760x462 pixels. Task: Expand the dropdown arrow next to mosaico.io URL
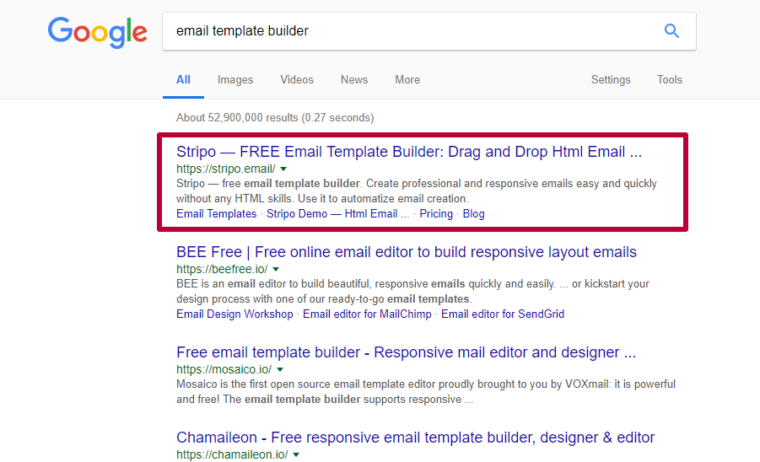coord(280,370)
